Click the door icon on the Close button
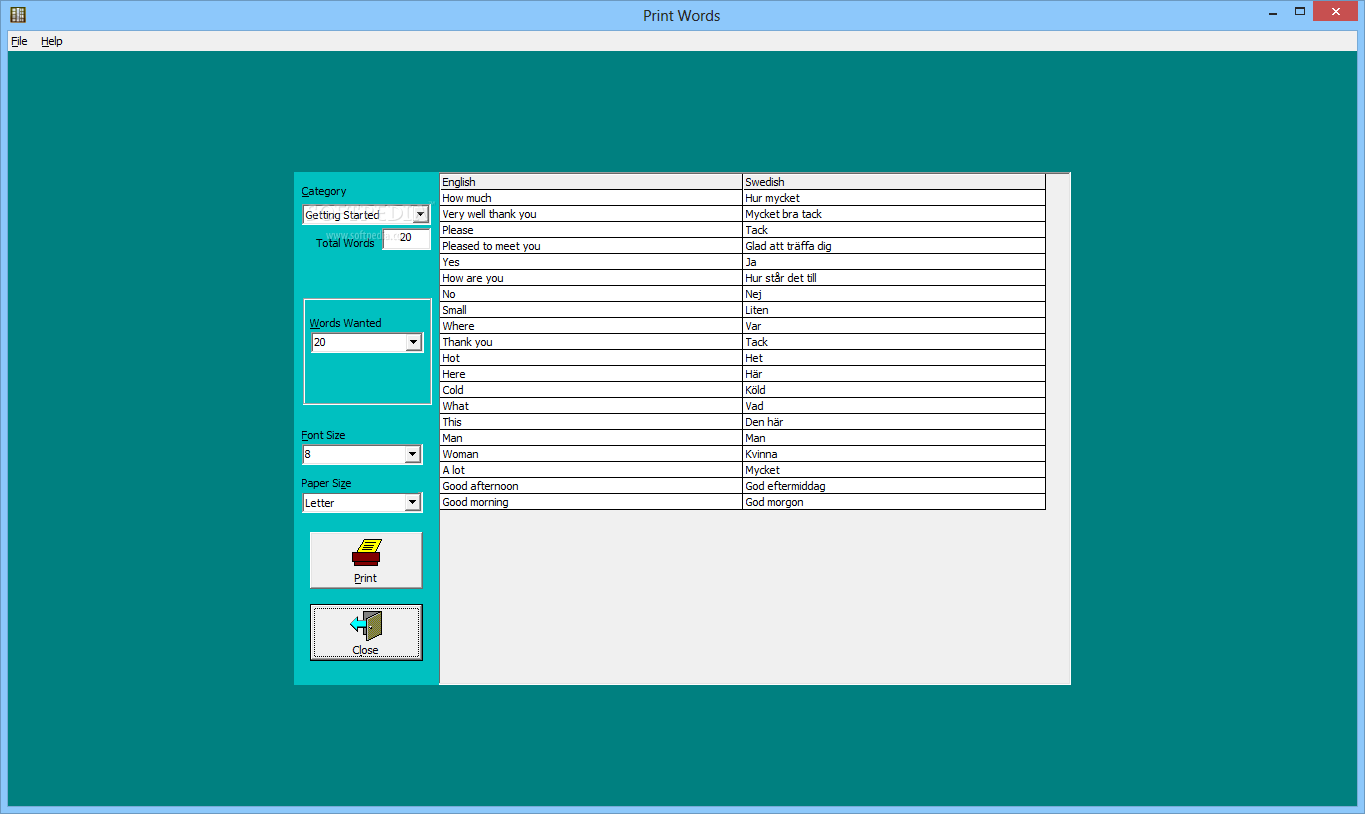Viewport: 1365px width, 814px height. tap(366, 626)
